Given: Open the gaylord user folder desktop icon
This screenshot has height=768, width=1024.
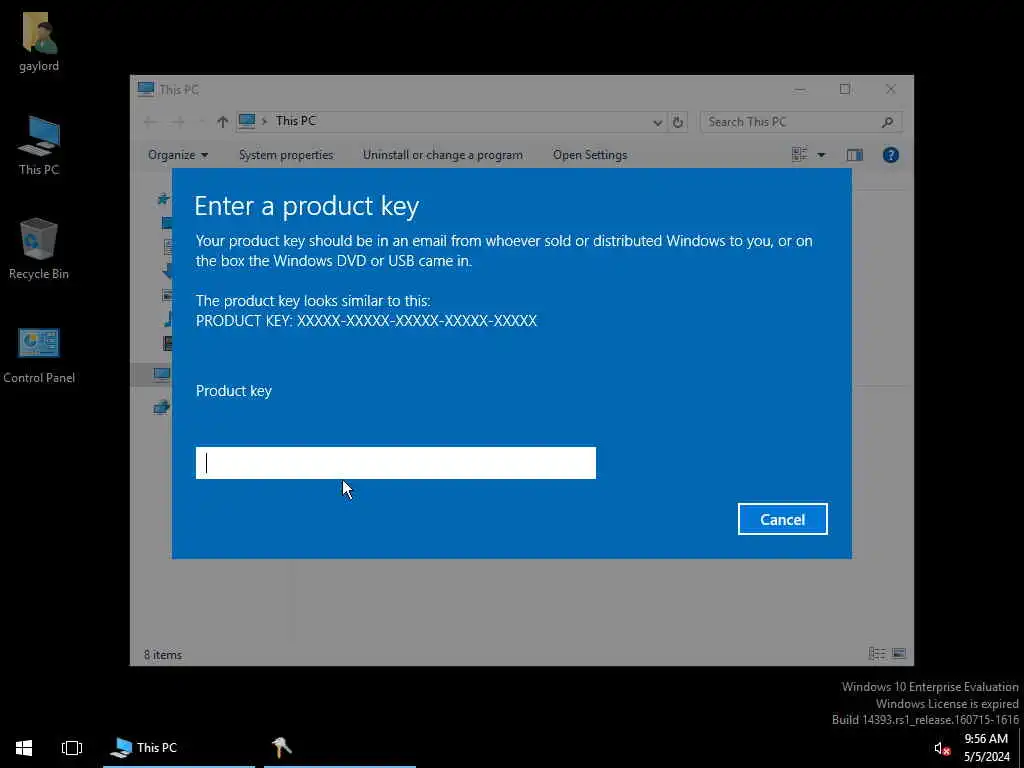Looking at the screenshot, I should coord(39,42).
